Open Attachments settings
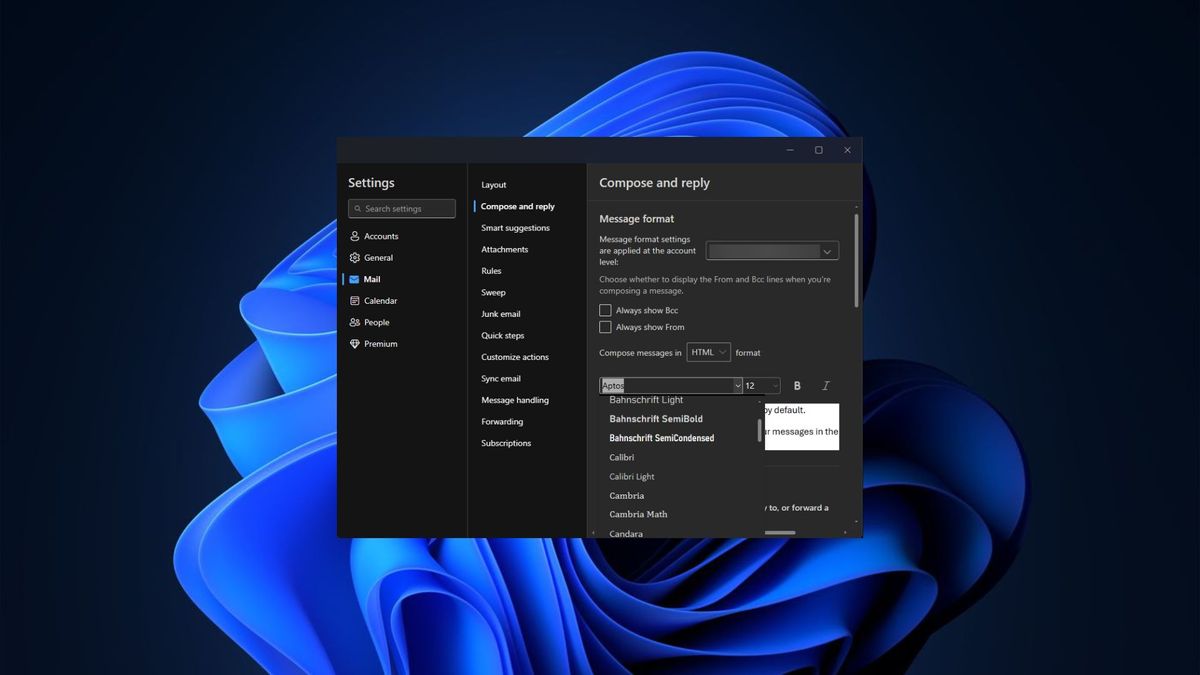This screenshot has width=1200, height=675. [x=505, y=250]
